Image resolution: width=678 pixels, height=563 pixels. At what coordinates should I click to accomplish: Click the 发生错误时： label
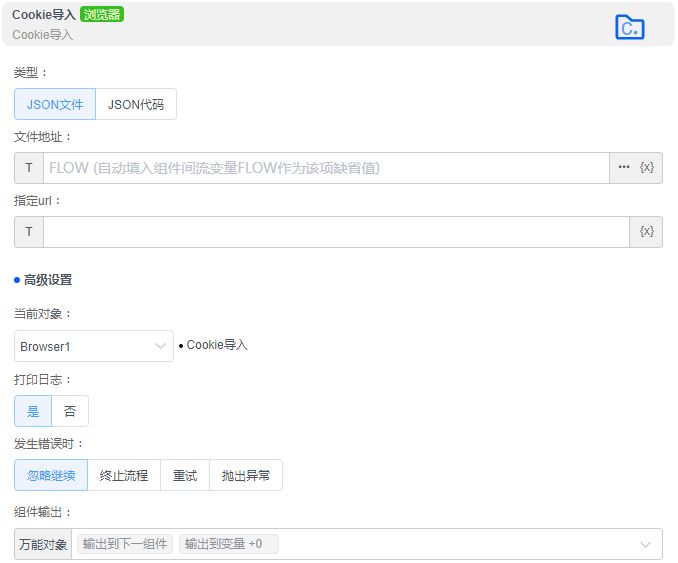click(48, 444)
